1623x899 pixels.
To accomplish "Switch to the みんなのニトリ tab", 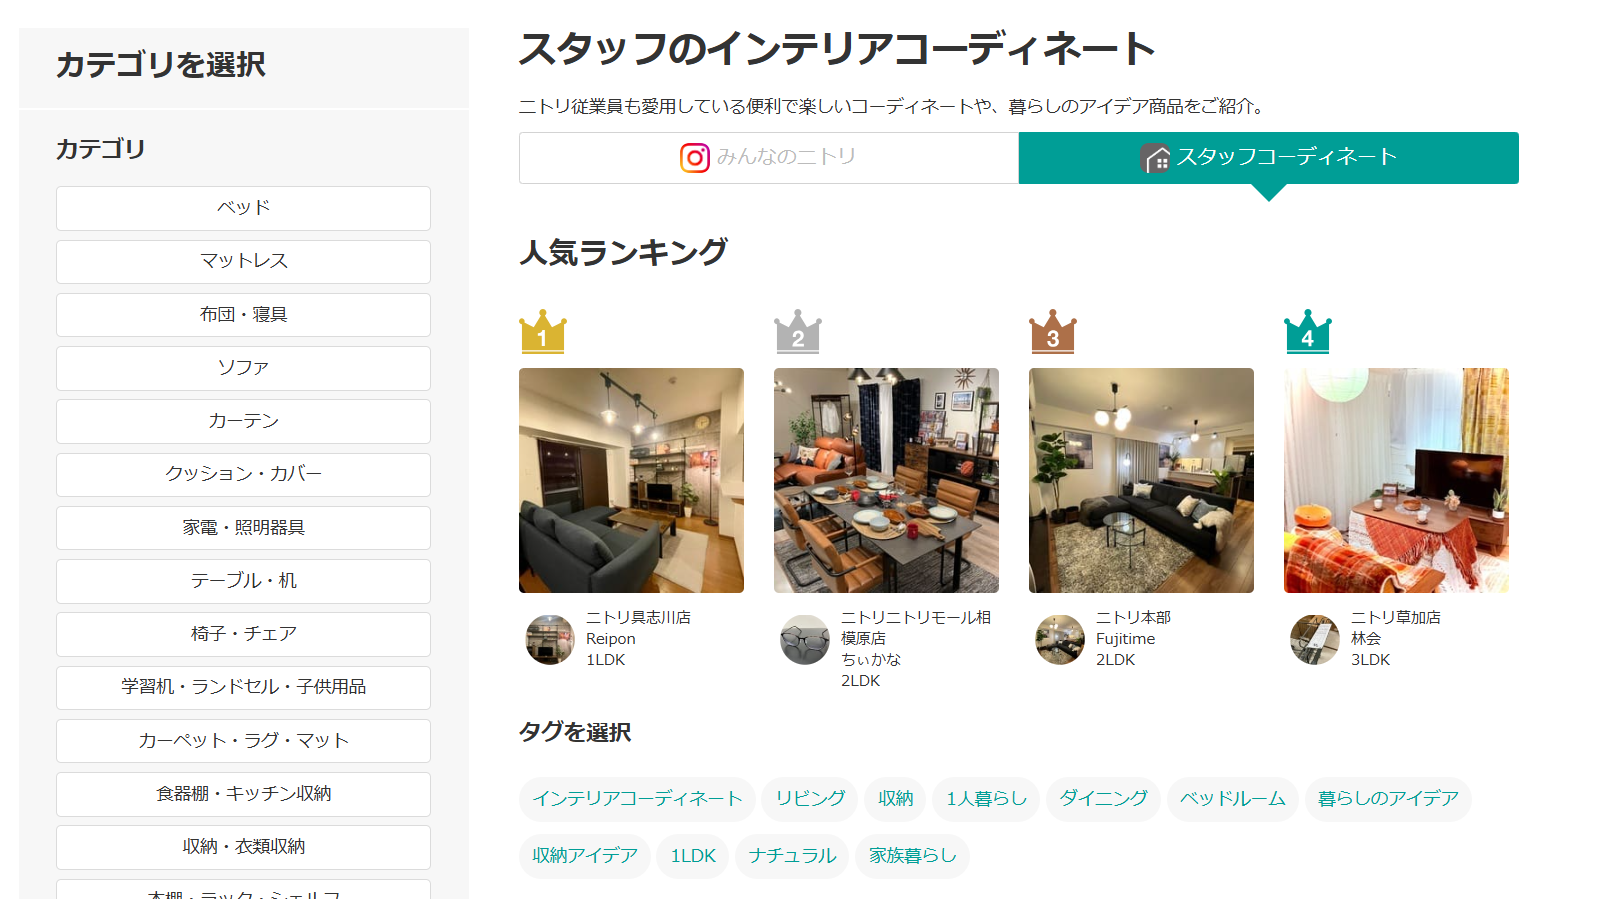I will pos(769,158).
